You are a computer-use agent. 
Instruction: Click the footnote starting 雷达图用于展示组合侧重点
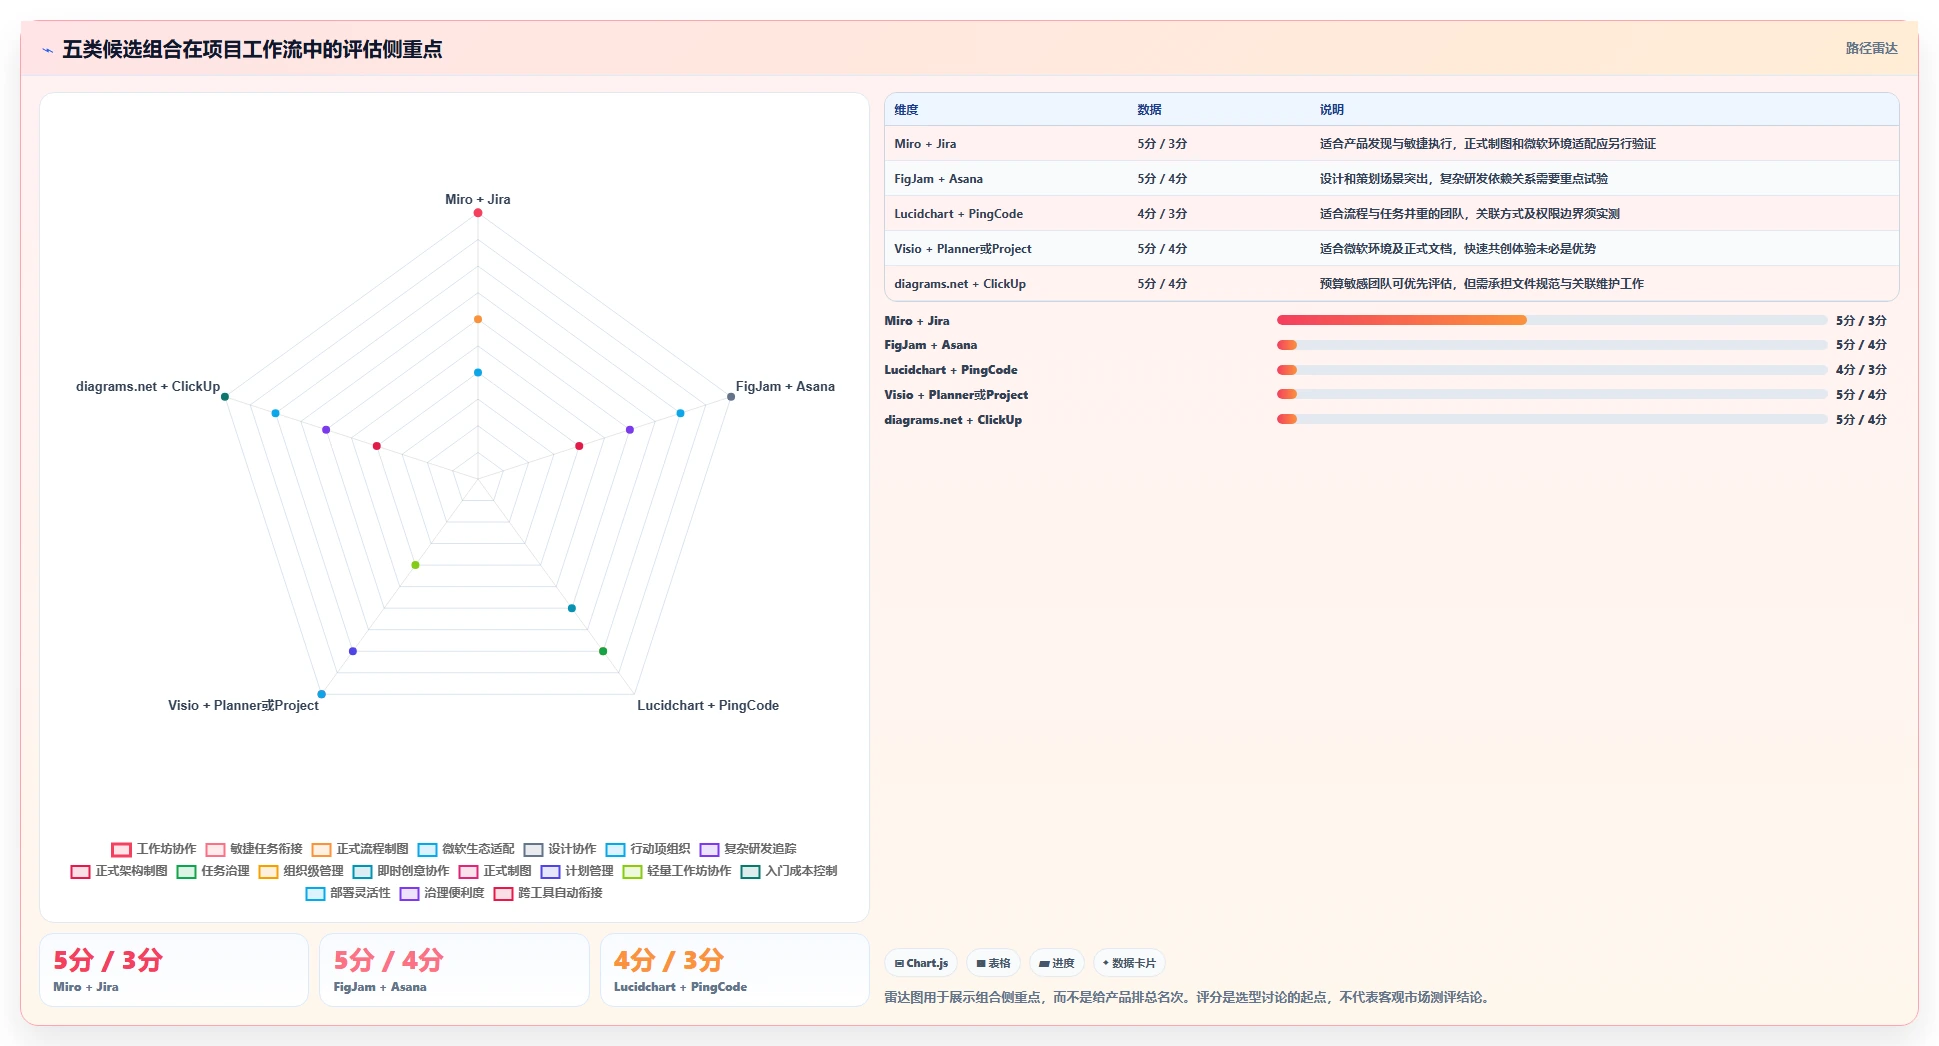tap(1189, 998)
